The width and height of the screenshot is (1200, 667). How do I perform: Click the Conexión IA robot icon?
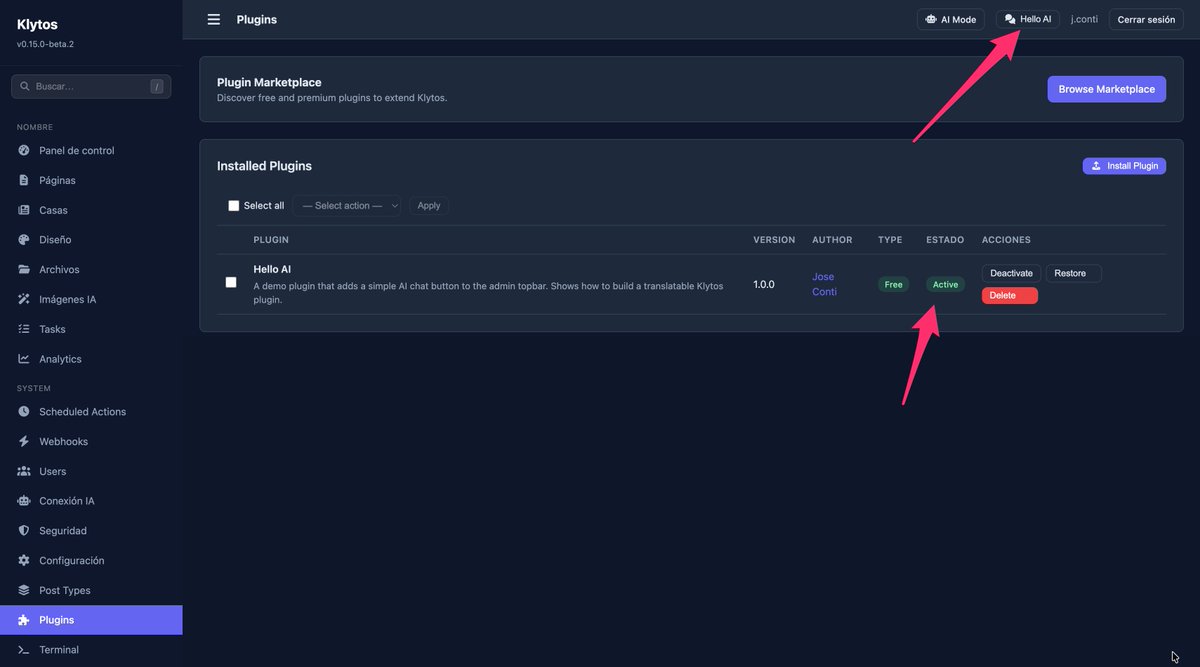click(24, 501)
